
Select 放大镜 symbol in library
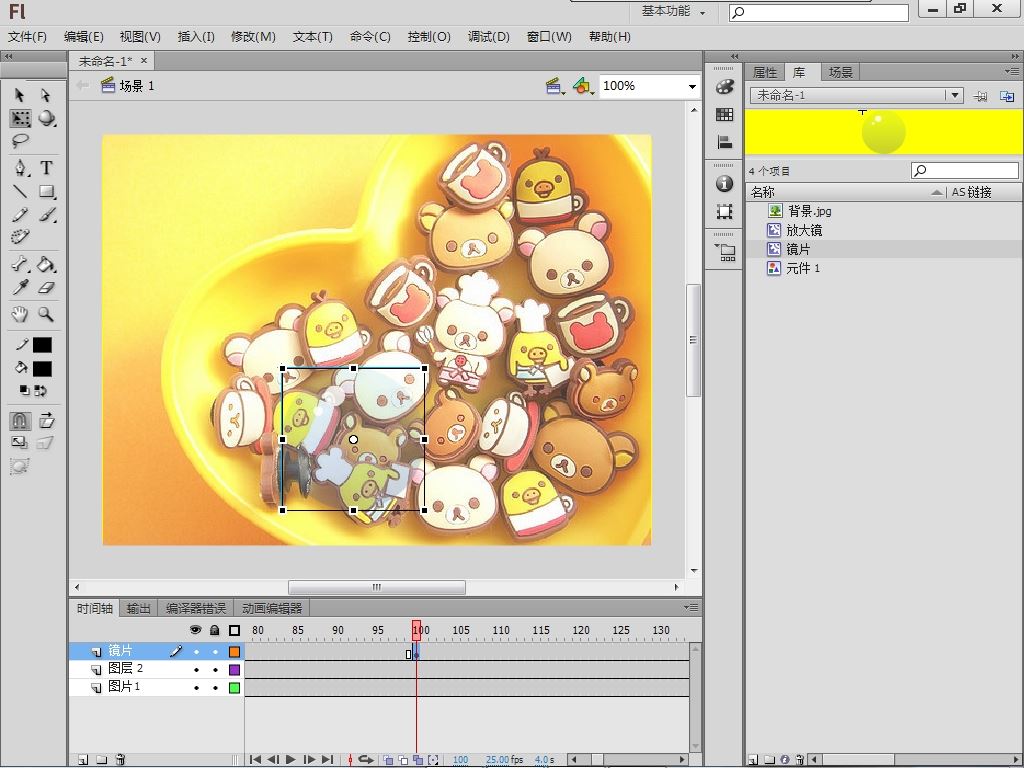[804, 230]
